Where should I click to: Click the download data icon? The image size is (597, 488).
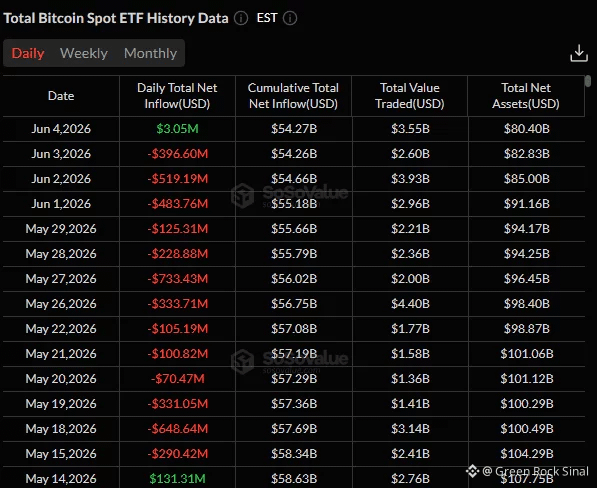(x=579, y=53)
